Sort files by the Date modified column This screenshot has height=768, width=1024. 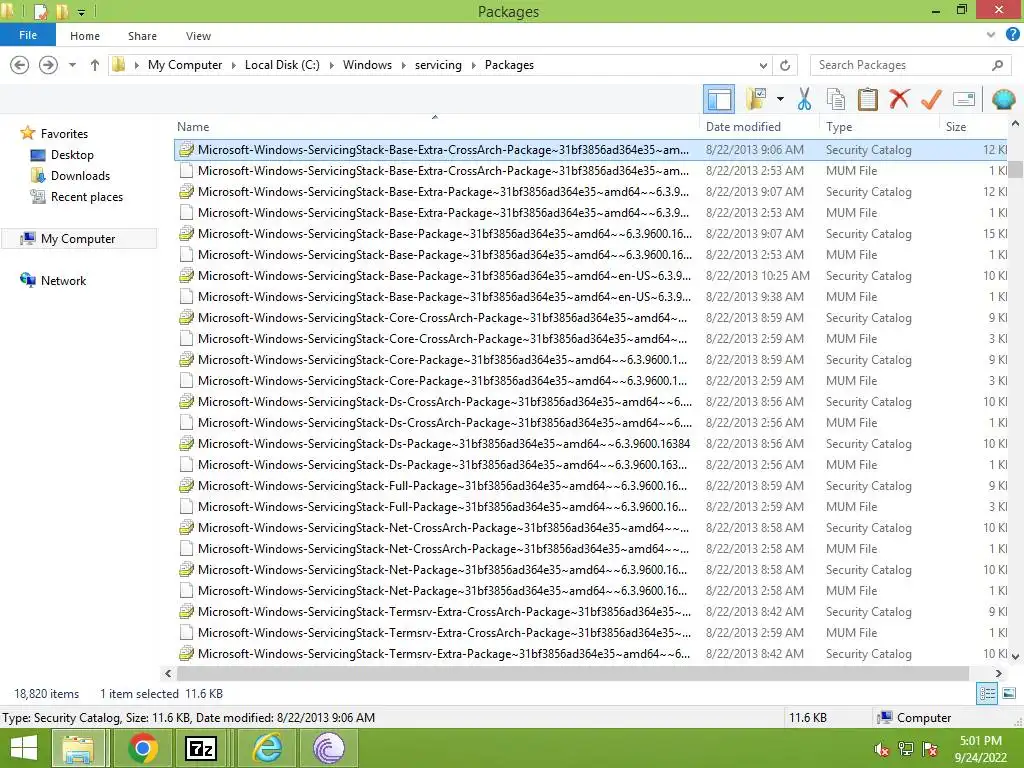(759, 127)
